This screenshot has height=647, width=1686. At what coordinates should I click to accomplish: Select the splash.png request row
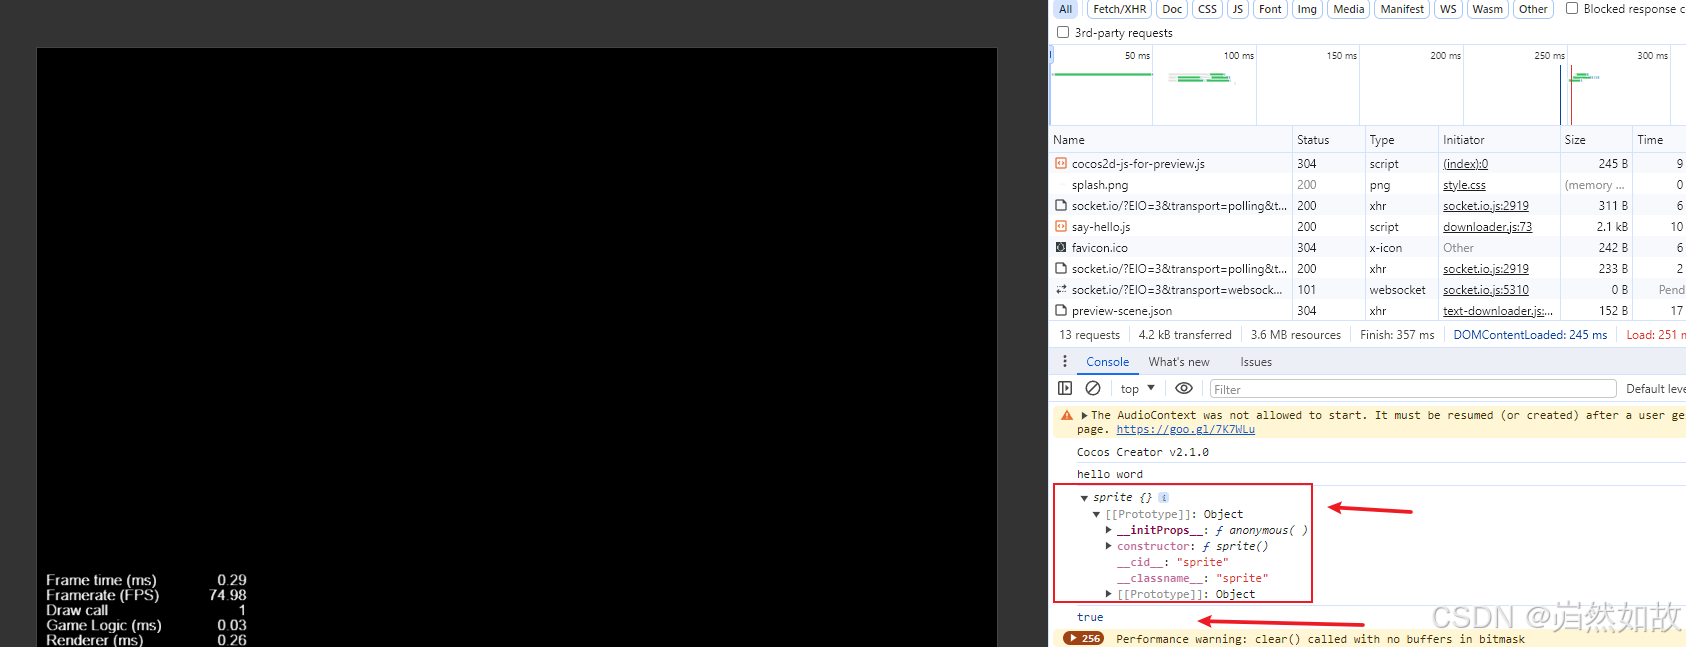click(x=1368, y=185)
